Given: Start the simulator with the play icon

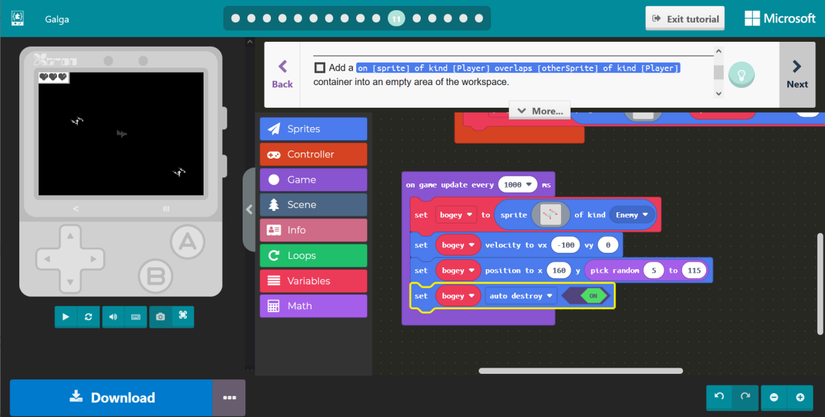Looking at the screenshot, I should click(x=66, y=317).
